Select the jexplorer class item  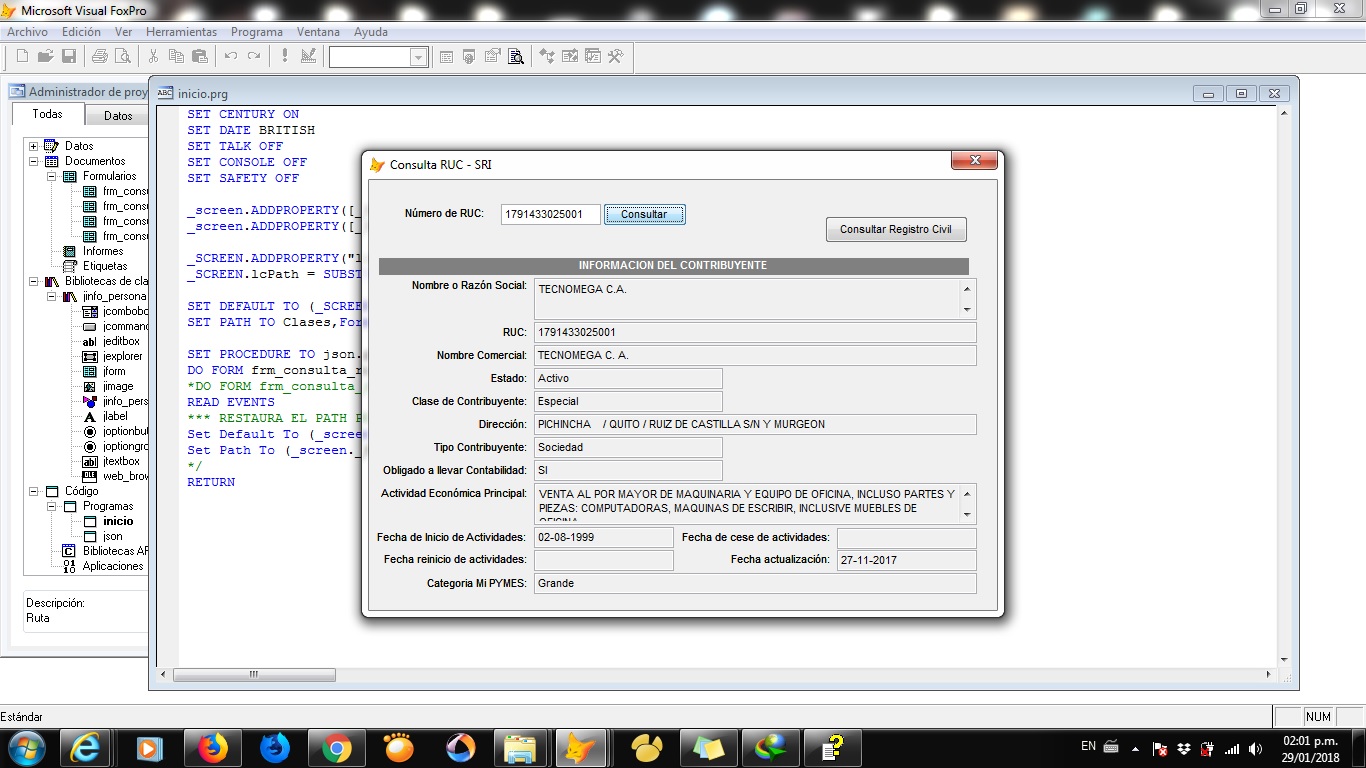(x=122, y=356)
